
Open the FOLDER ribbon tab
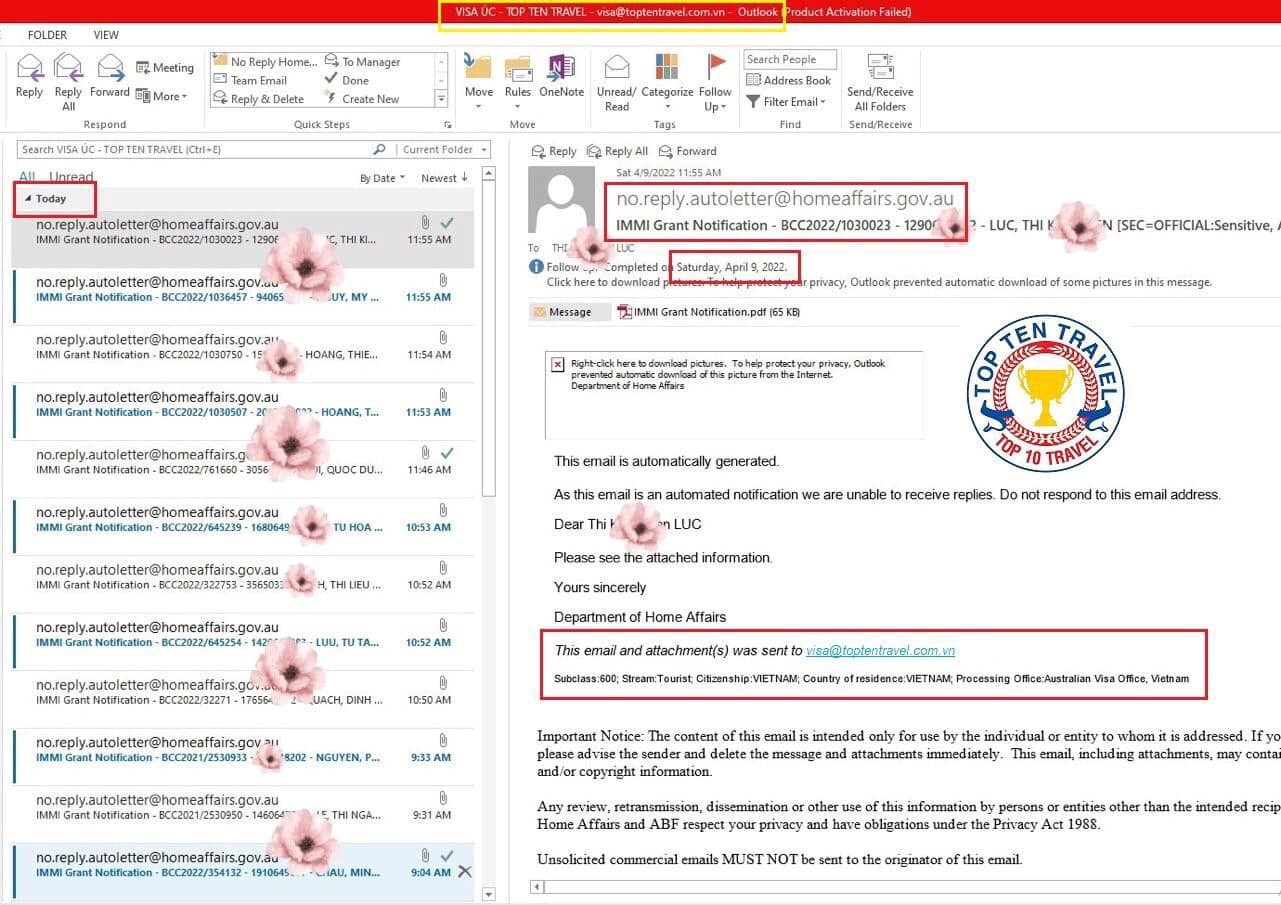47,35
